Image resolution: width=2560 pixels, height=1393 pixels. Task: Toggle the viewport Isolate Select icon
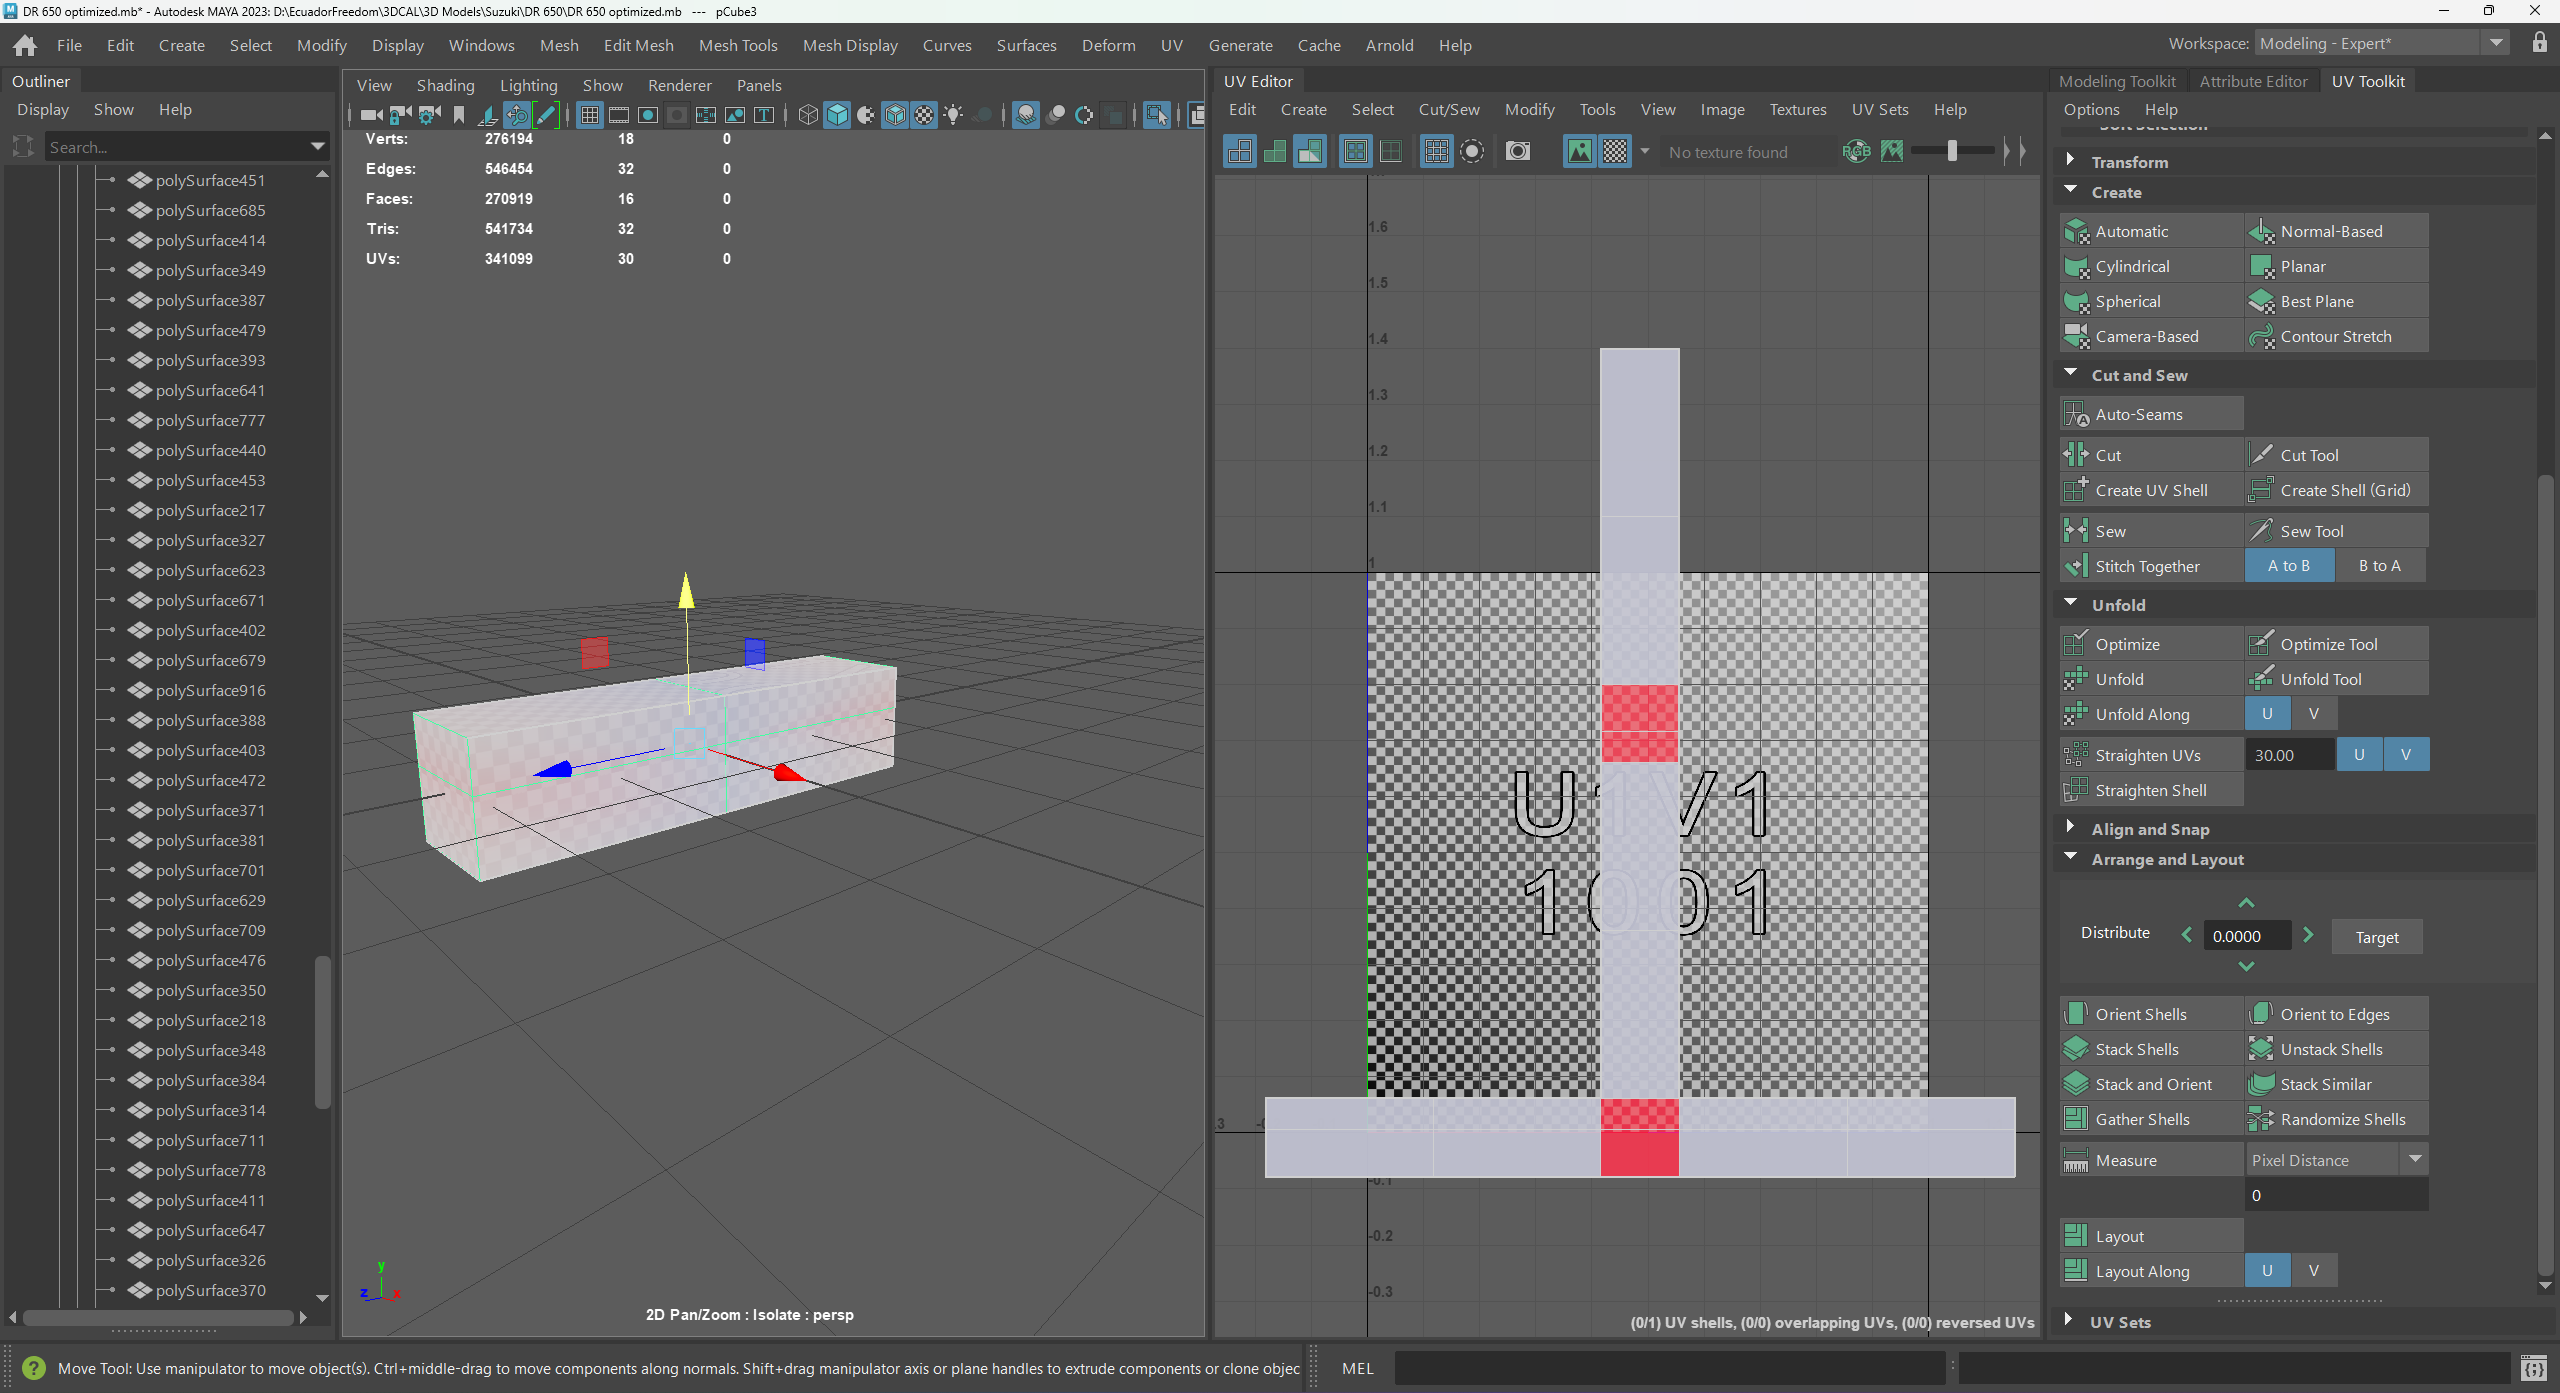point(1157,116)
